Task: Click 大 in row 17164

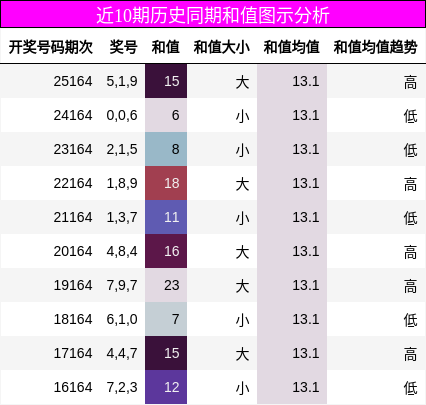Action: click(x=242, y=354)
